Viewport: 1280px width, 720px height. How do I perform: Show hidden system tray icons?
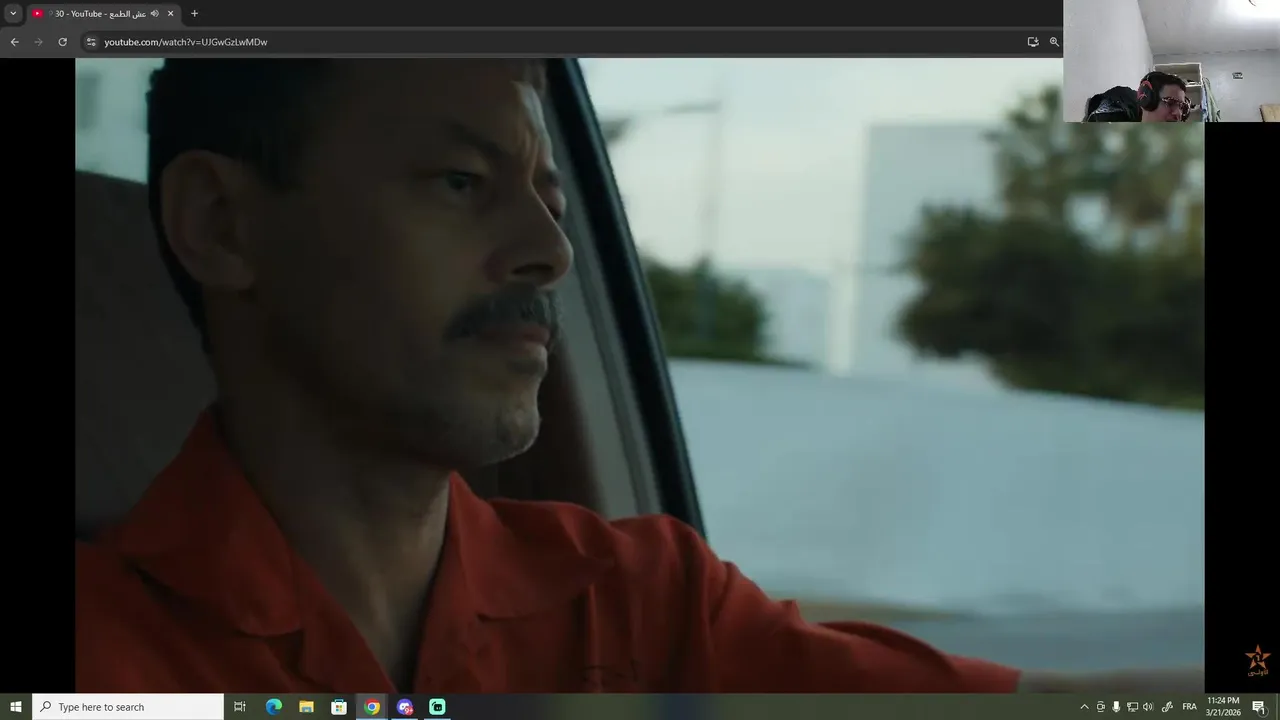tap(1084, 707)
